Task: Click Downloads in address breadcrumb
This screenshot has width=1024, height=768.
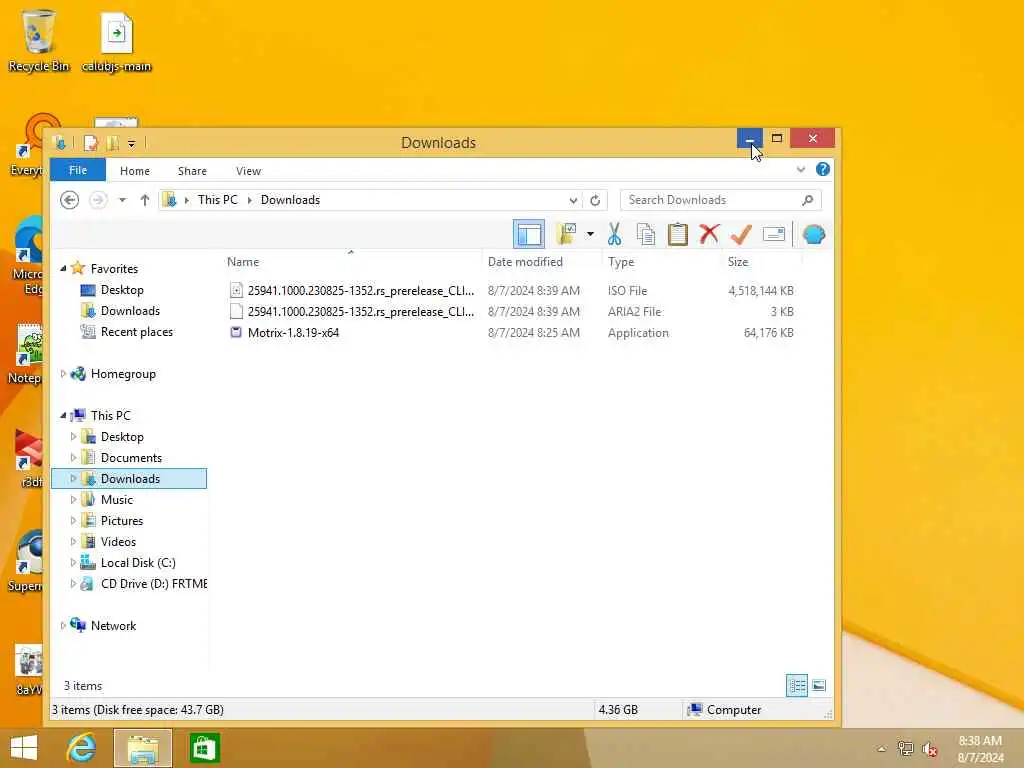Action: pyautogui.click(x=290, y=200)
